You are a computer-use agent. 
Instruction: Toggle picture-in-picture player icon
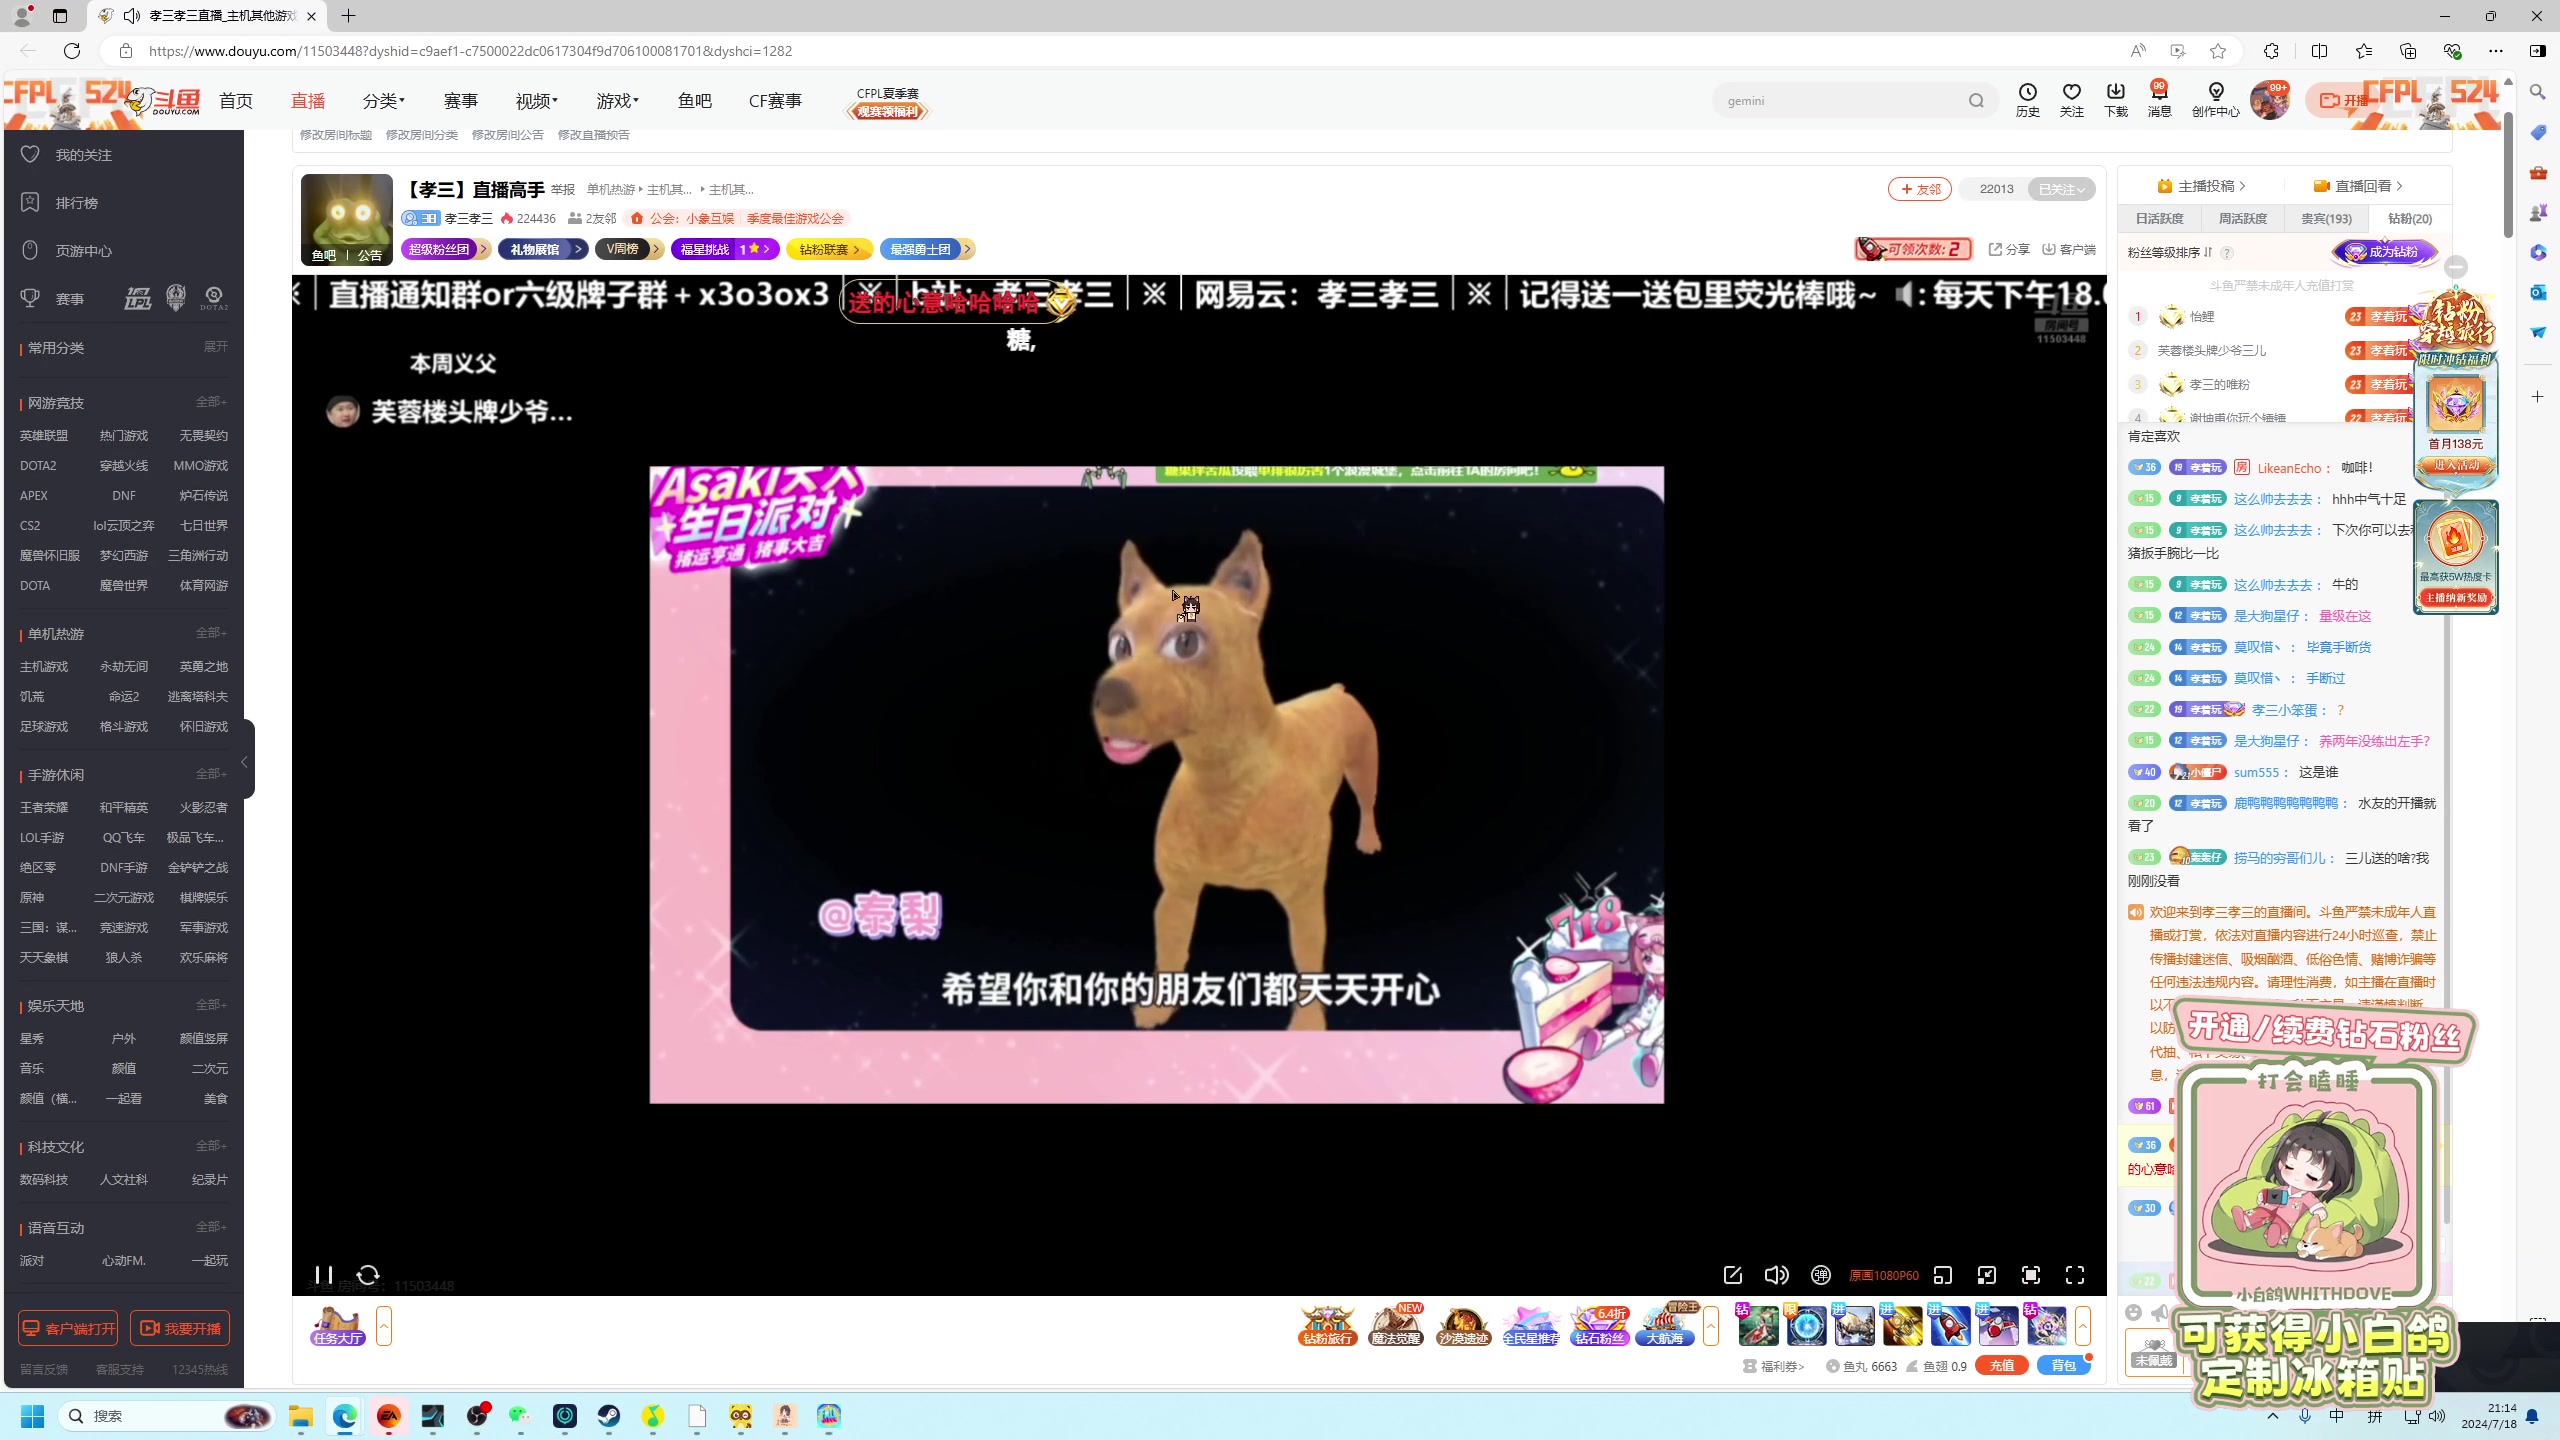click(x=1987, y=1275)
